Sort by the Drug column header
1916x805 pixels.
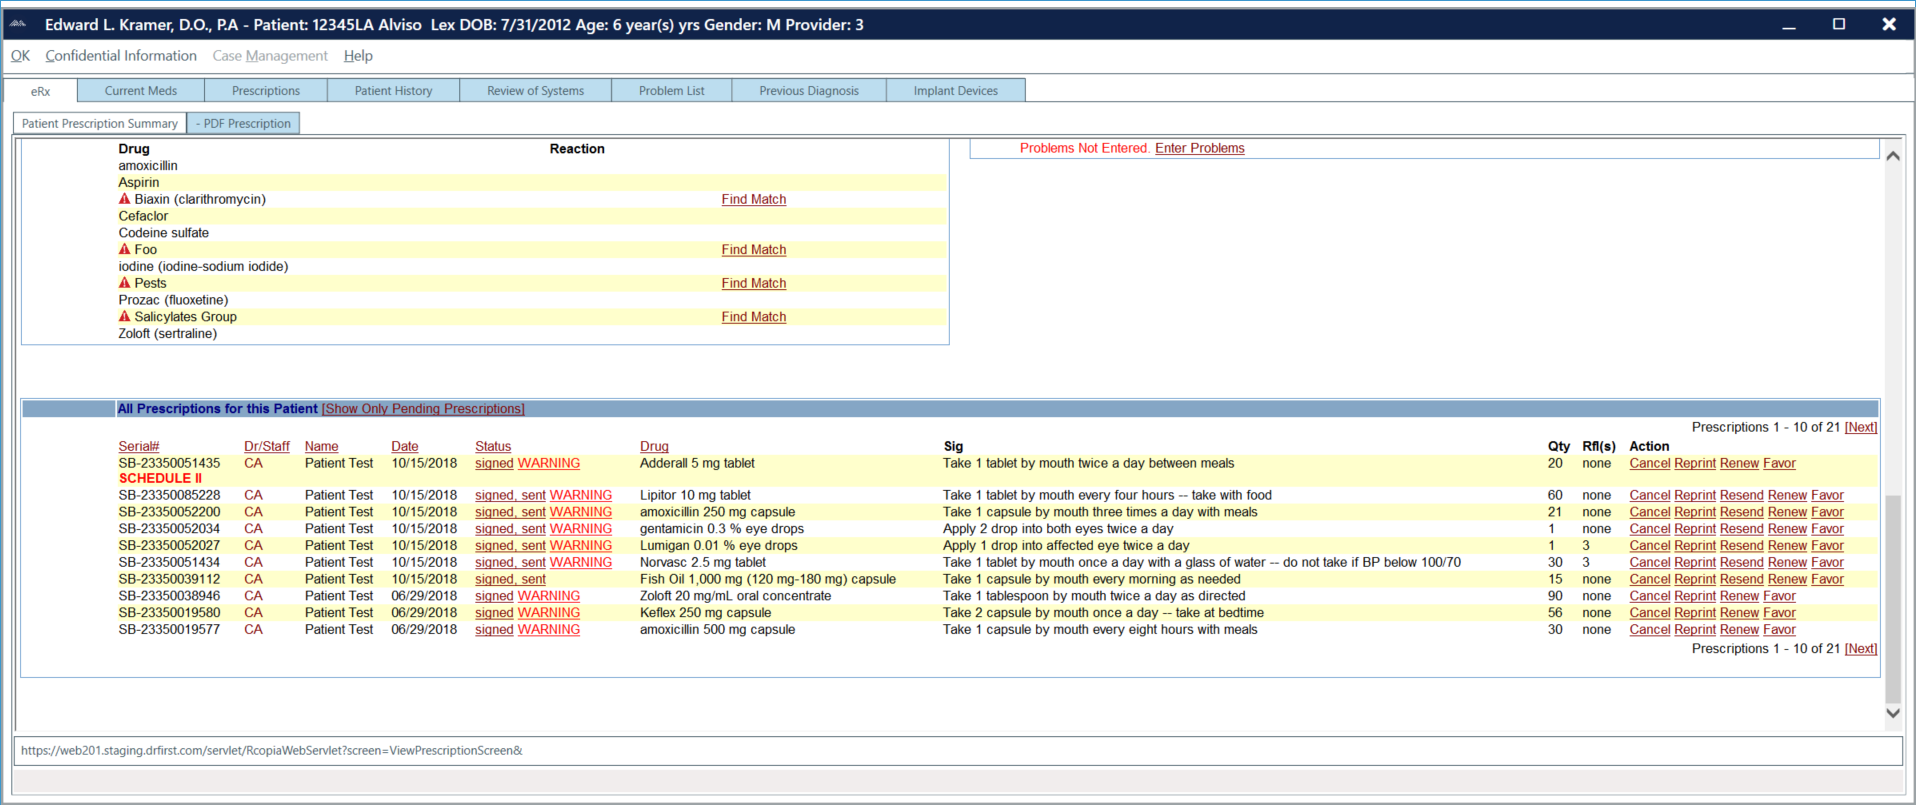(x=654, y=446)
